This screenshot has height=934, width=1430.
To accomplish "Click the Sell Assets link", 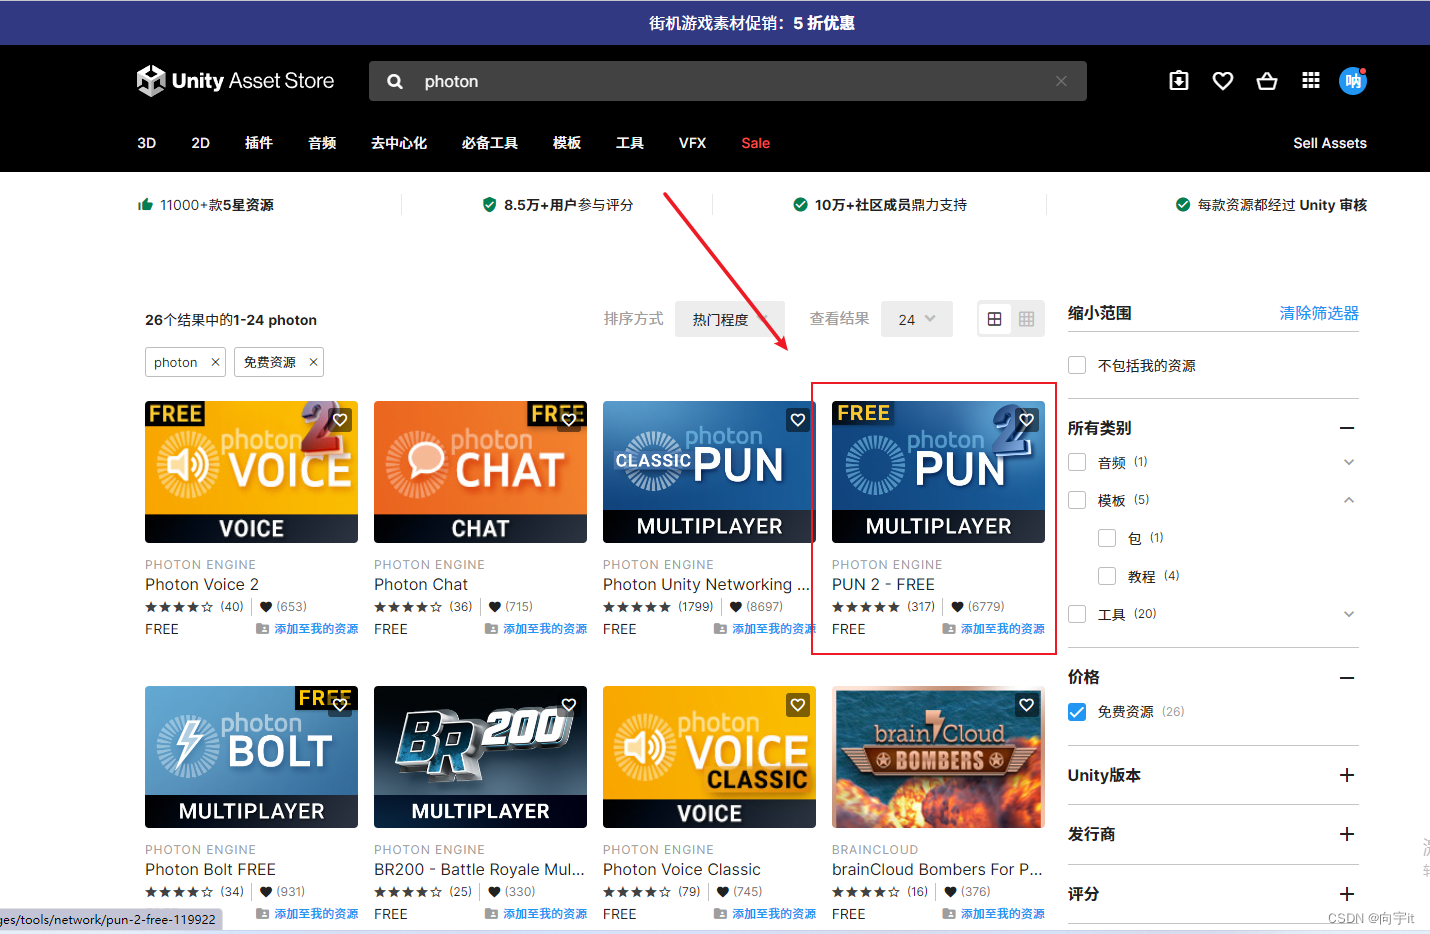I will [x=1330, y=143].
